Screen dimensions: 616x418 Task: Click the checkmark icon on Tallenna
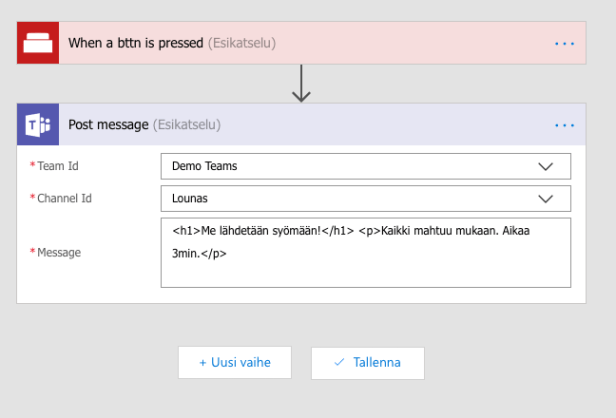click(339, 363)
